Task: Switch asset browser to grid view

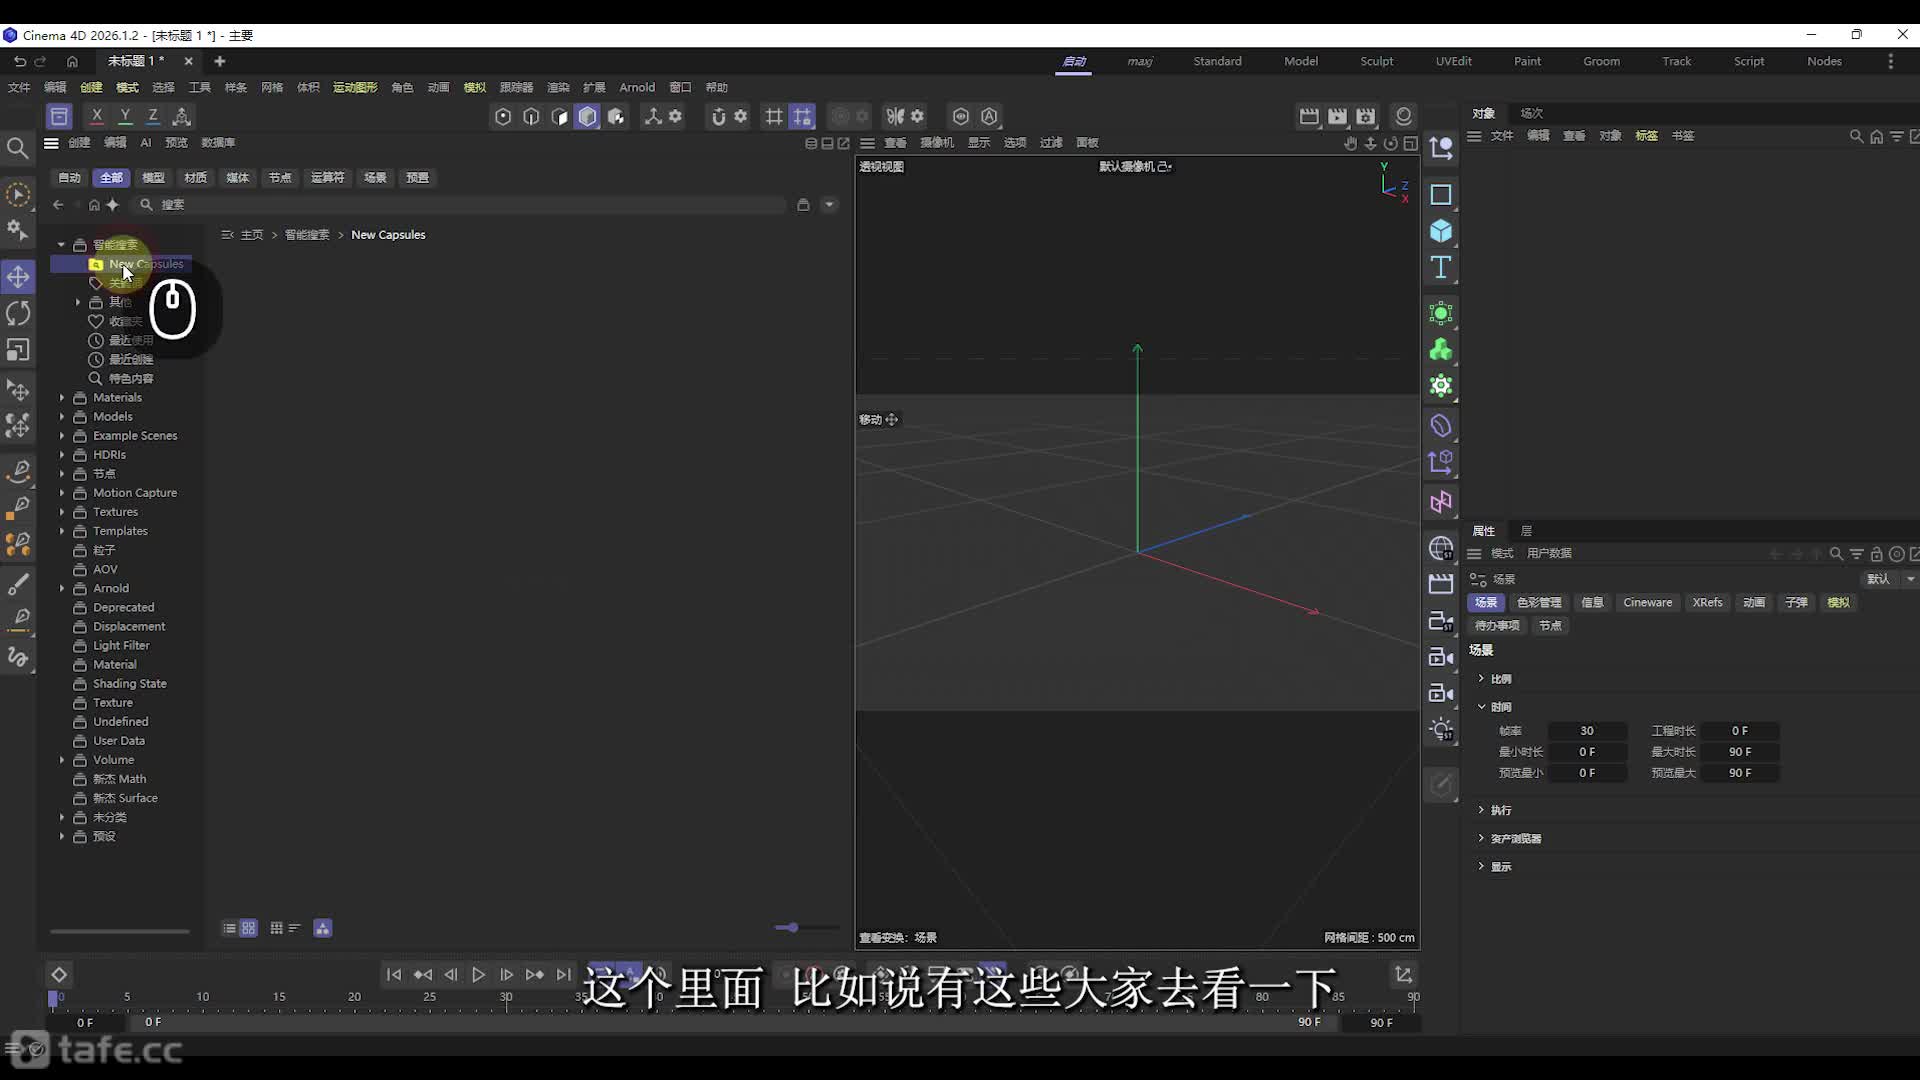Action: [x=249, y=928]
